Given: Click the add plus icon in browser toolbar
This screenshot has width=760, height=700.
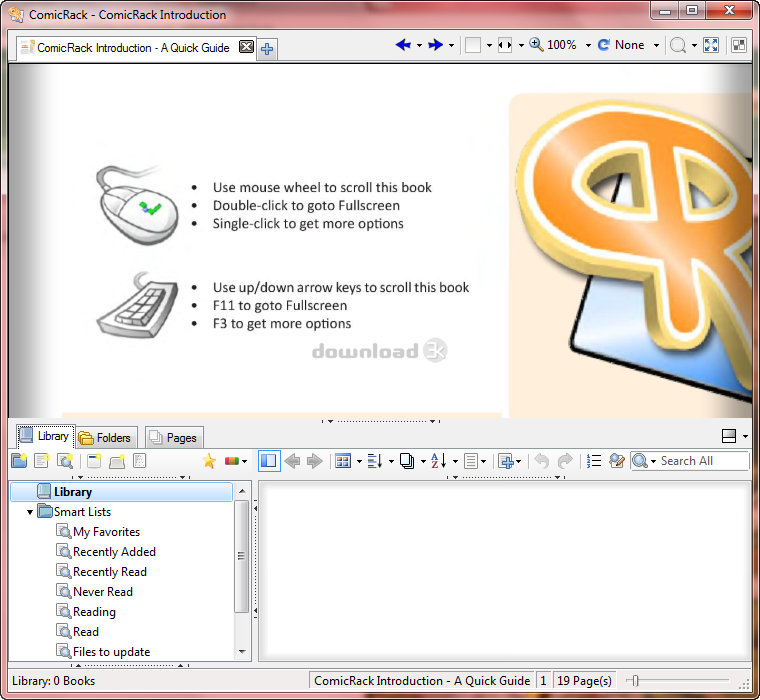Looking at the screenshot, I should coord(506,461).
